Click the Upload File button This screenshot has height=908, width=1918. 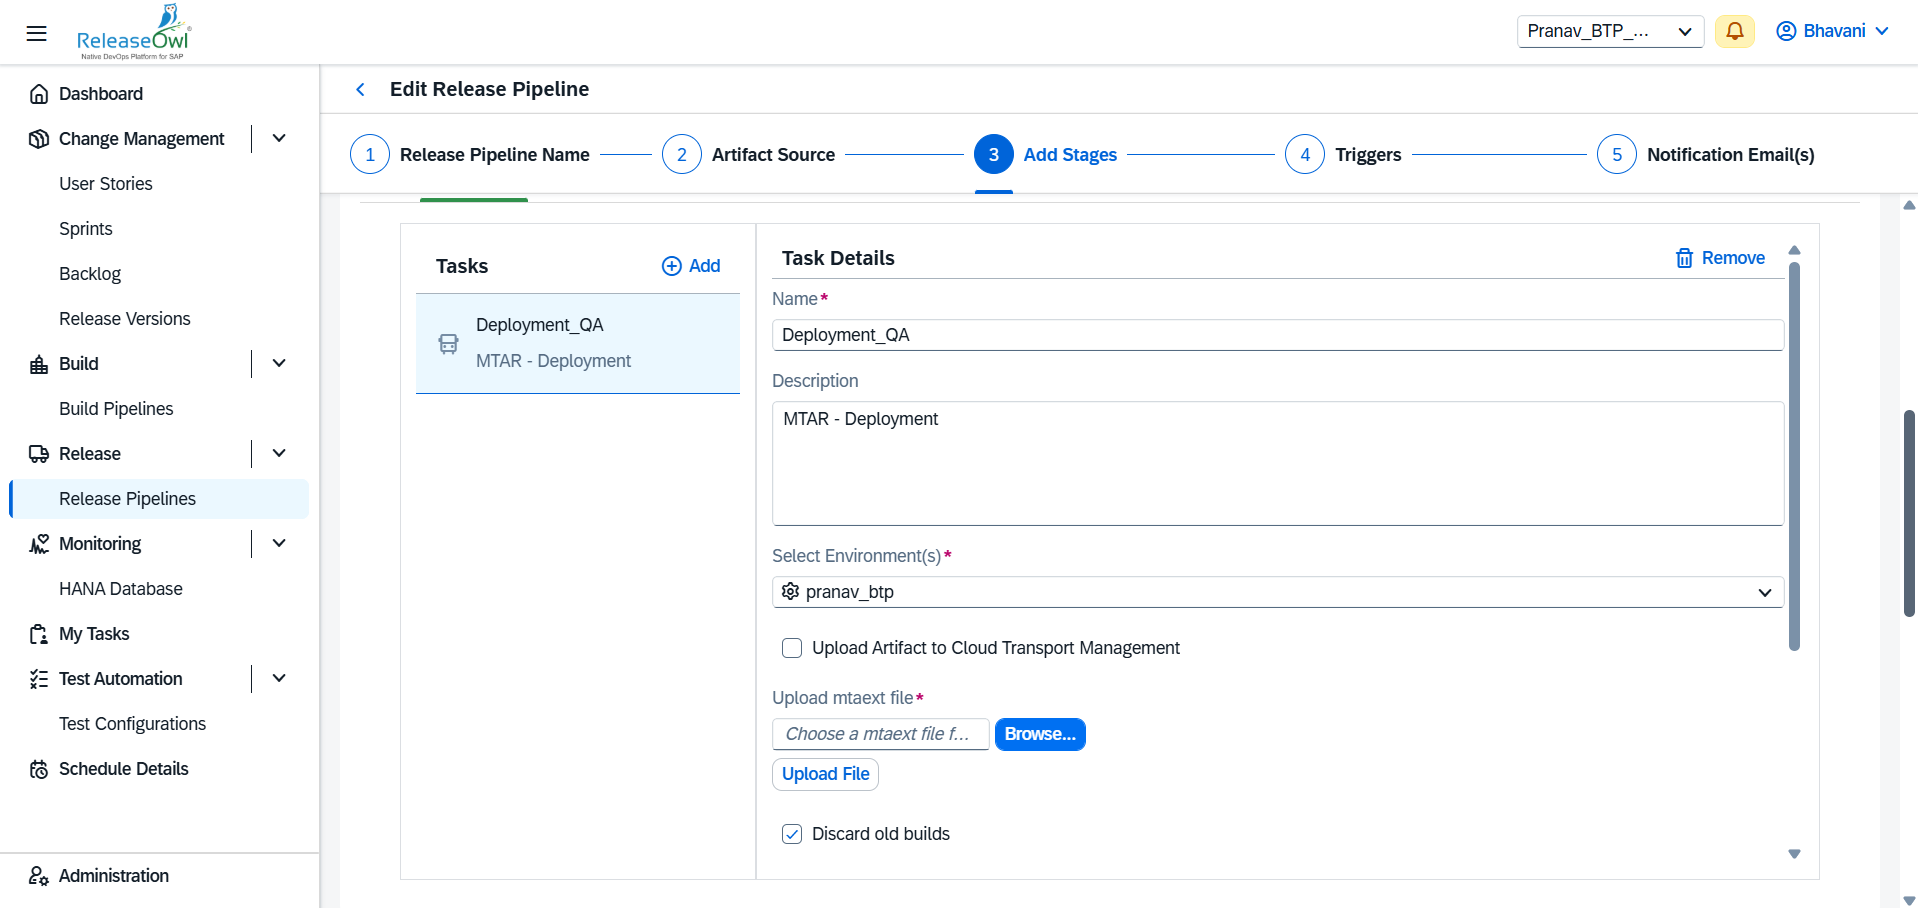tap(825, 774)
